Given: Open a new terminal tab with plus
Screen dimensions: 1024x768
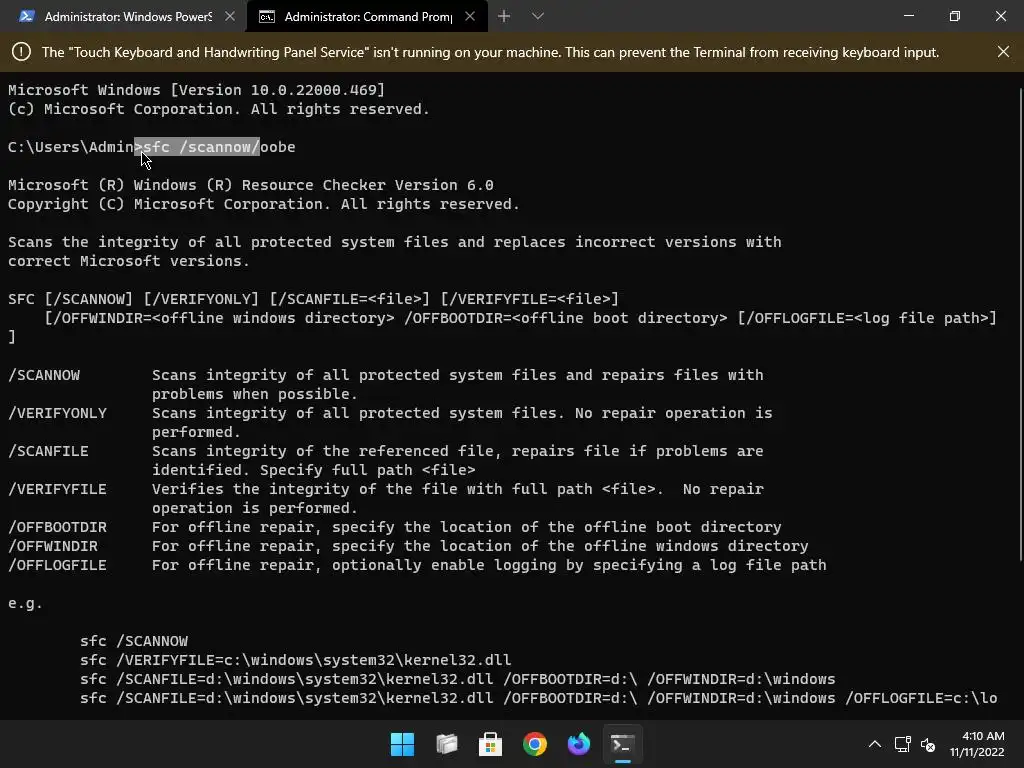Looking at the screenshot, I should tap(504, 16).
